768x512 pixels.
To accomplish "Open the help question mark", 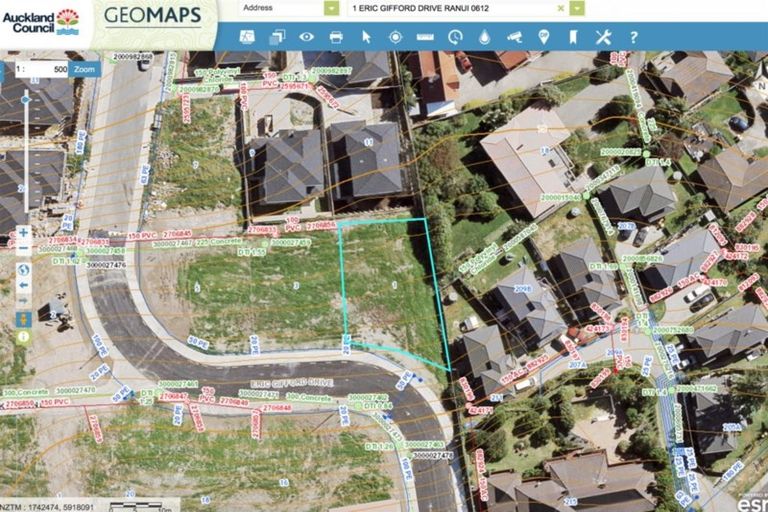I will (633, 37).
